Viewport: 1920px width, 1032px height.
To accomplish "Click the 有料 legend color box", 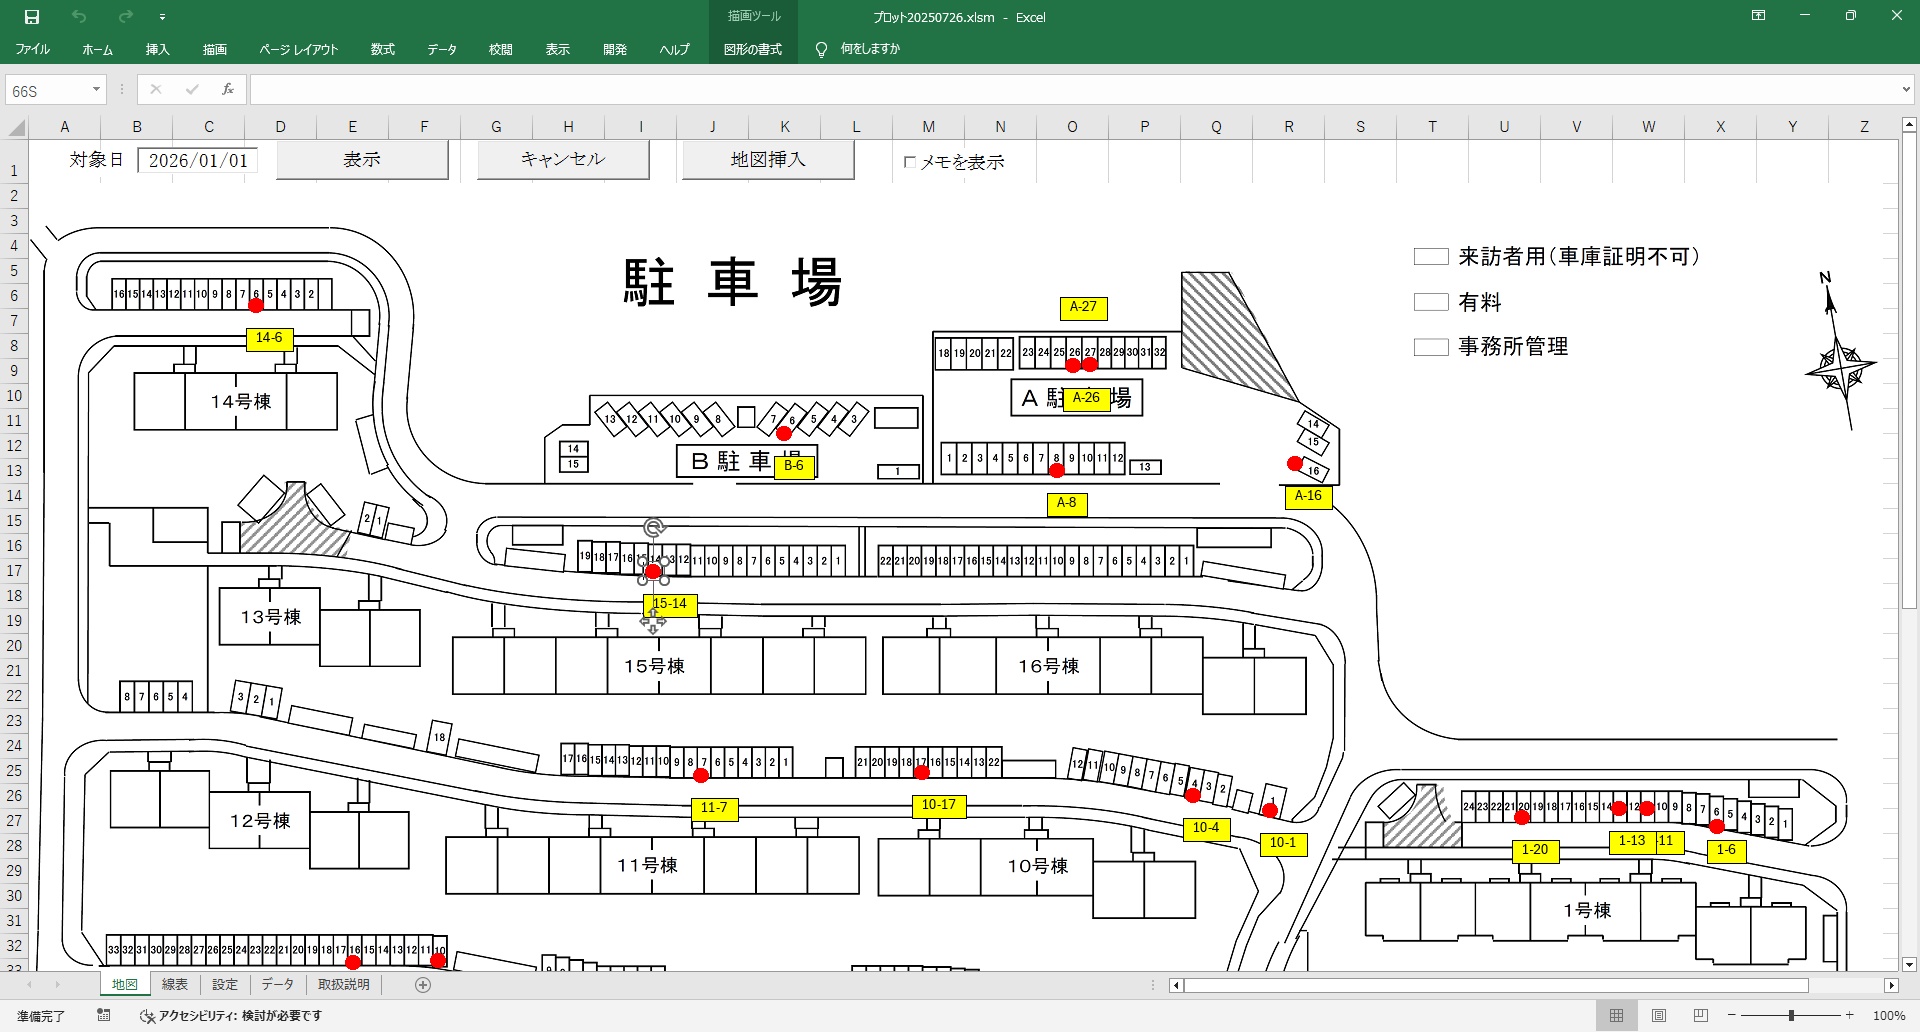I will click(1431, 302).
